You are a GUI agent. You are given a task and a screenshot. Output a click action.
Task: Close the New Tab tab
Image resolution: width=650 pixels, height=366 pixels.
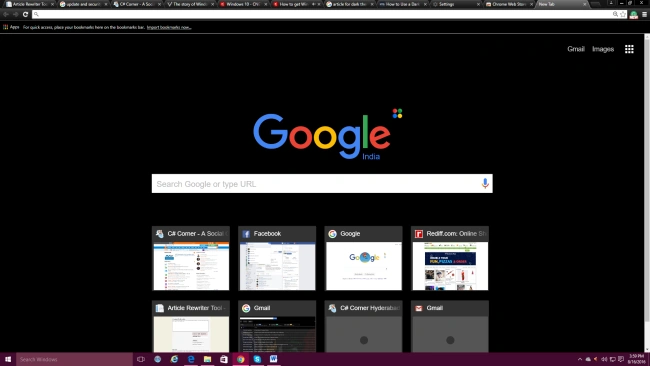(585, 4)
